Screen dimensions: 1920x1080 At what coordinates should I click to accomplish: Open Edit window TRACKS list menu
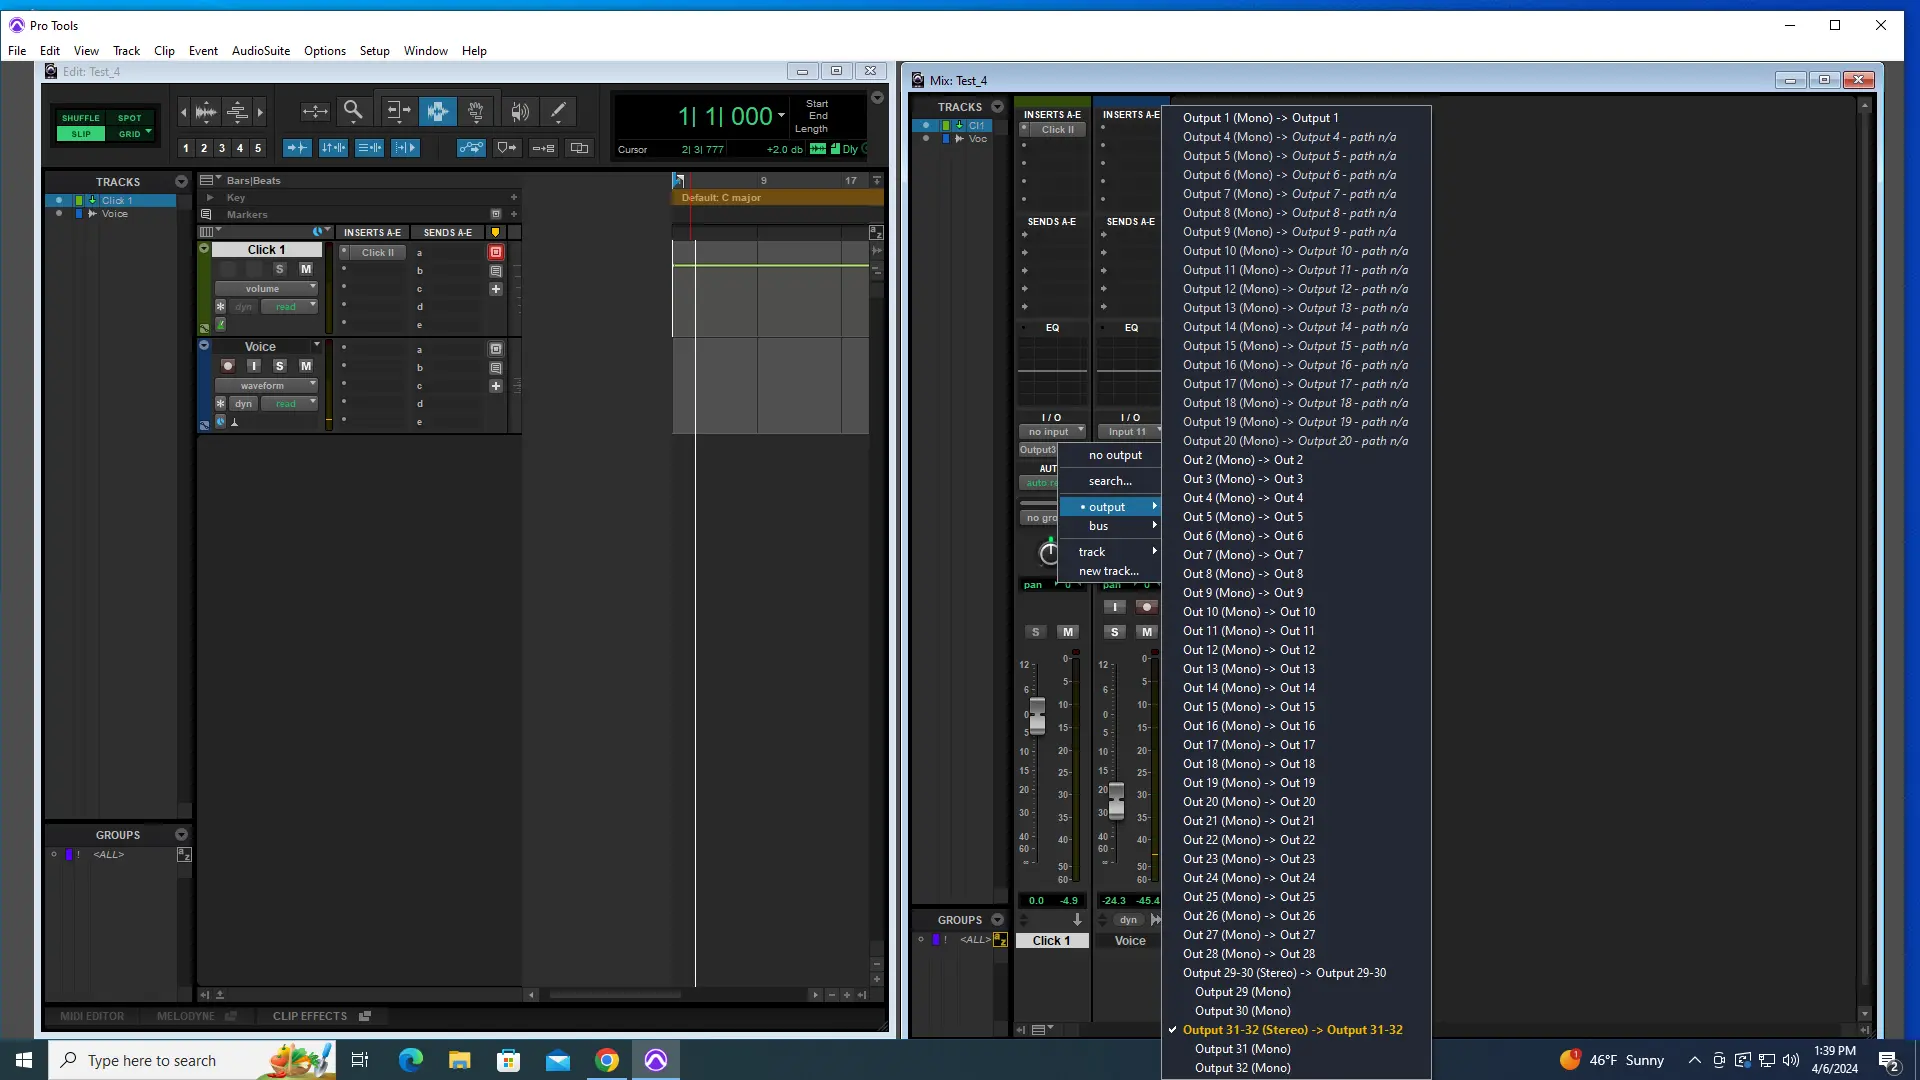181,182
